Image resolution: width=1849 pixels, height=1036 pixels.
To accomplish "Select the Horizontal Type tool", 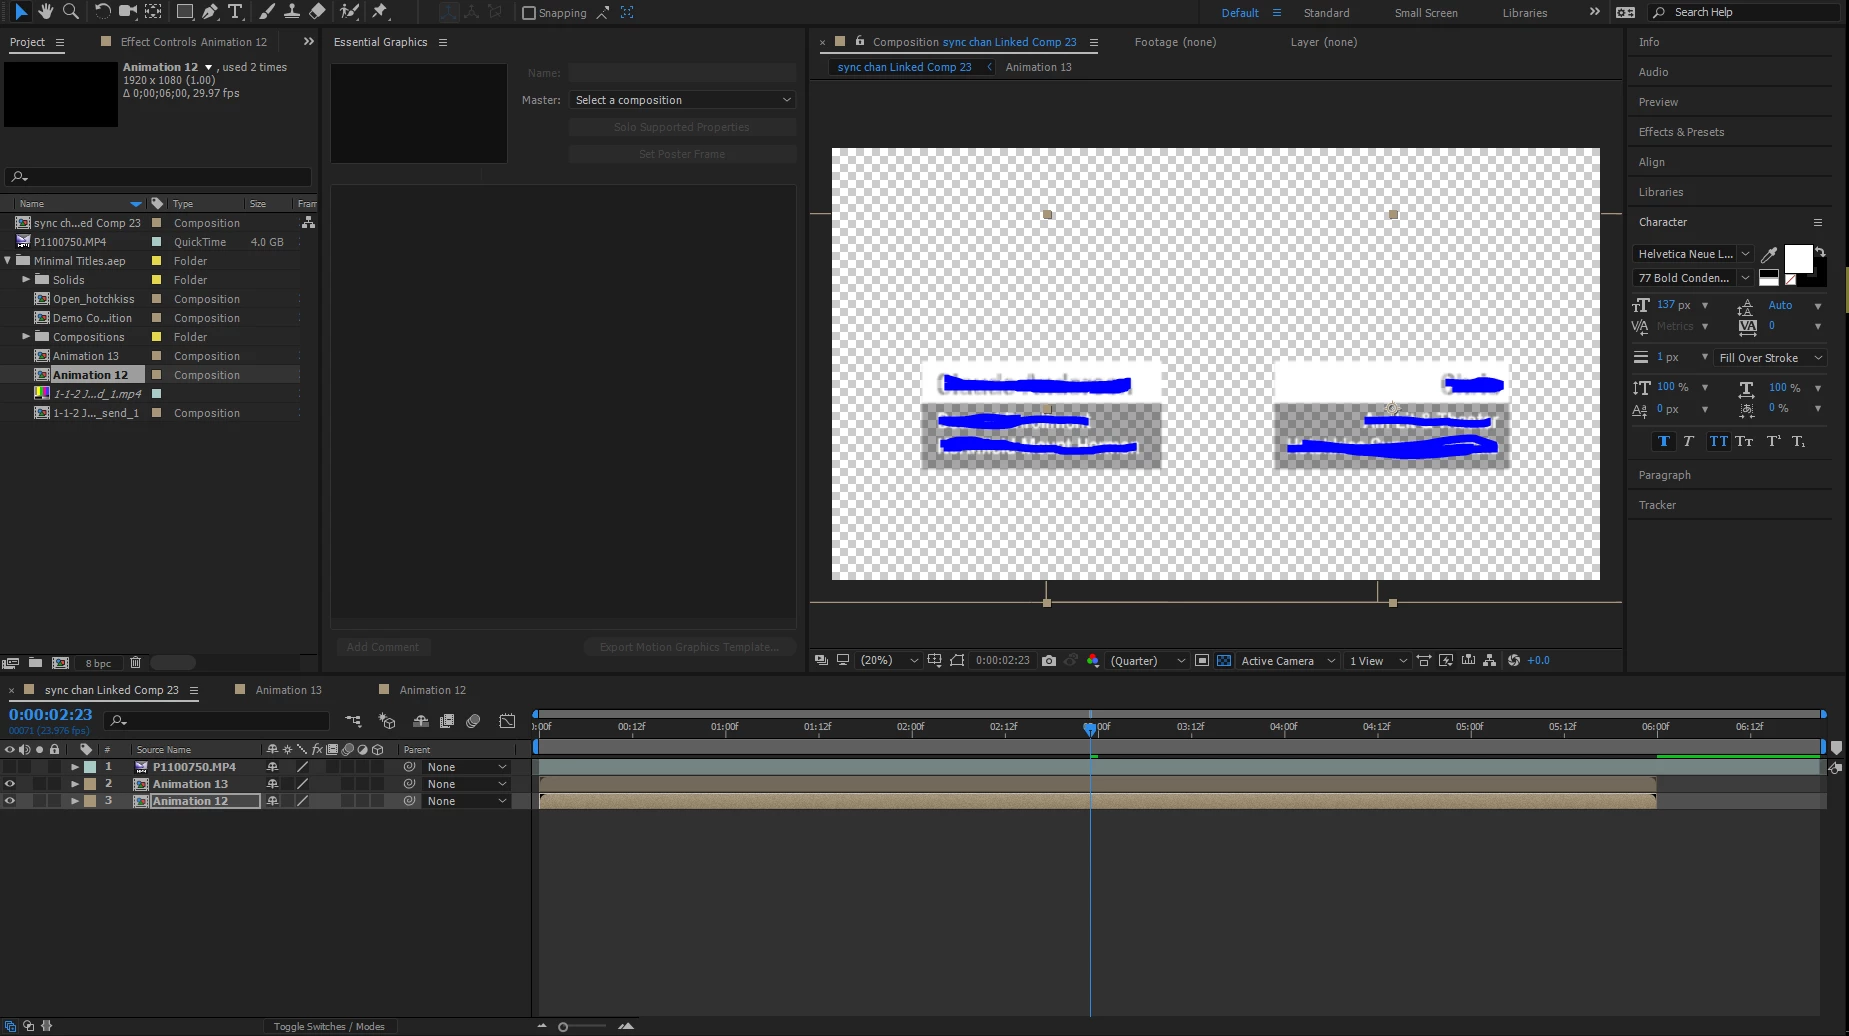I will tap(235, 12).
